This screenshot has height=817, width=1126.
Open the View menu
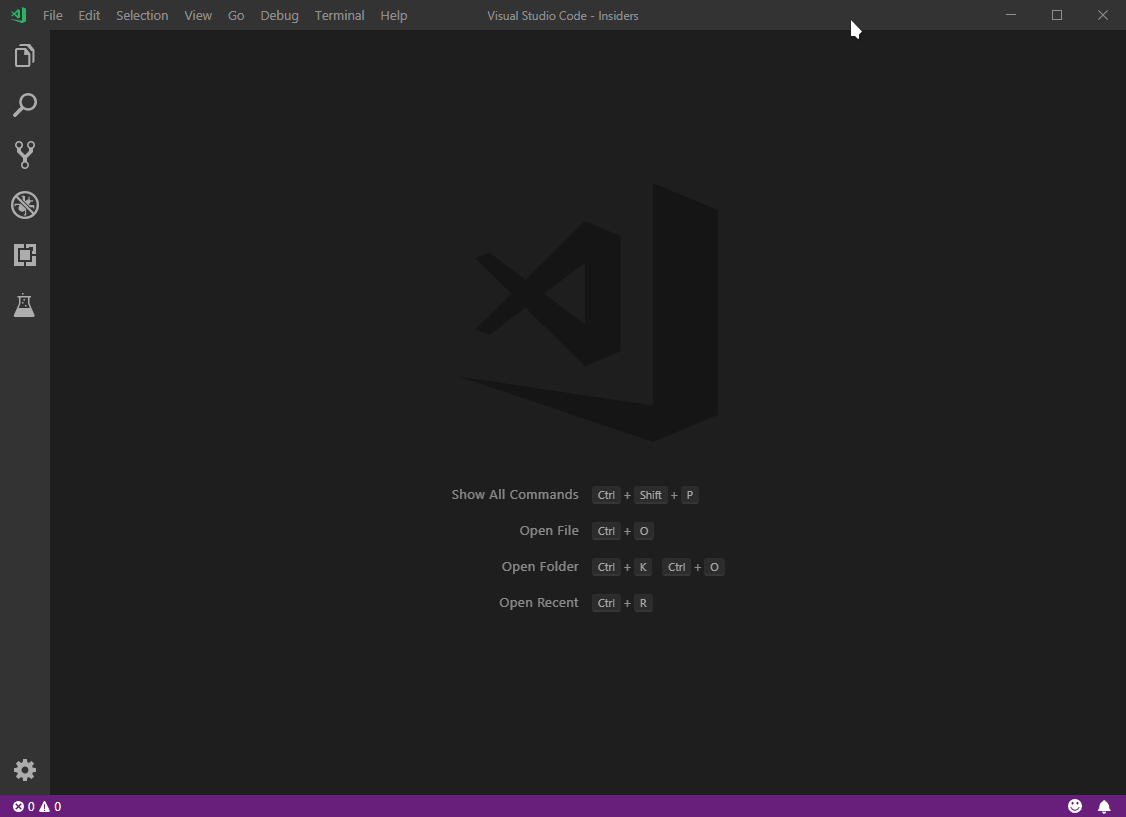point(198,15)
